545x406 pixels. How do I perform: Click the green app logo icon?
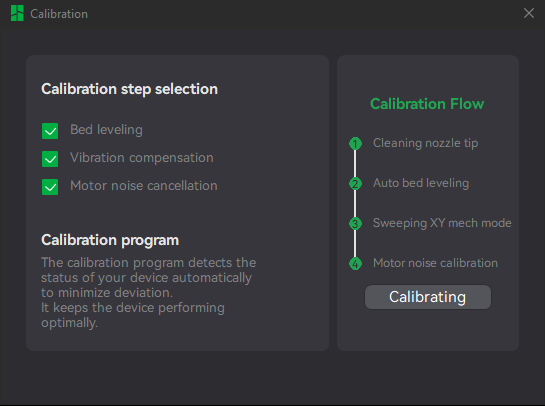pos(17,13)
